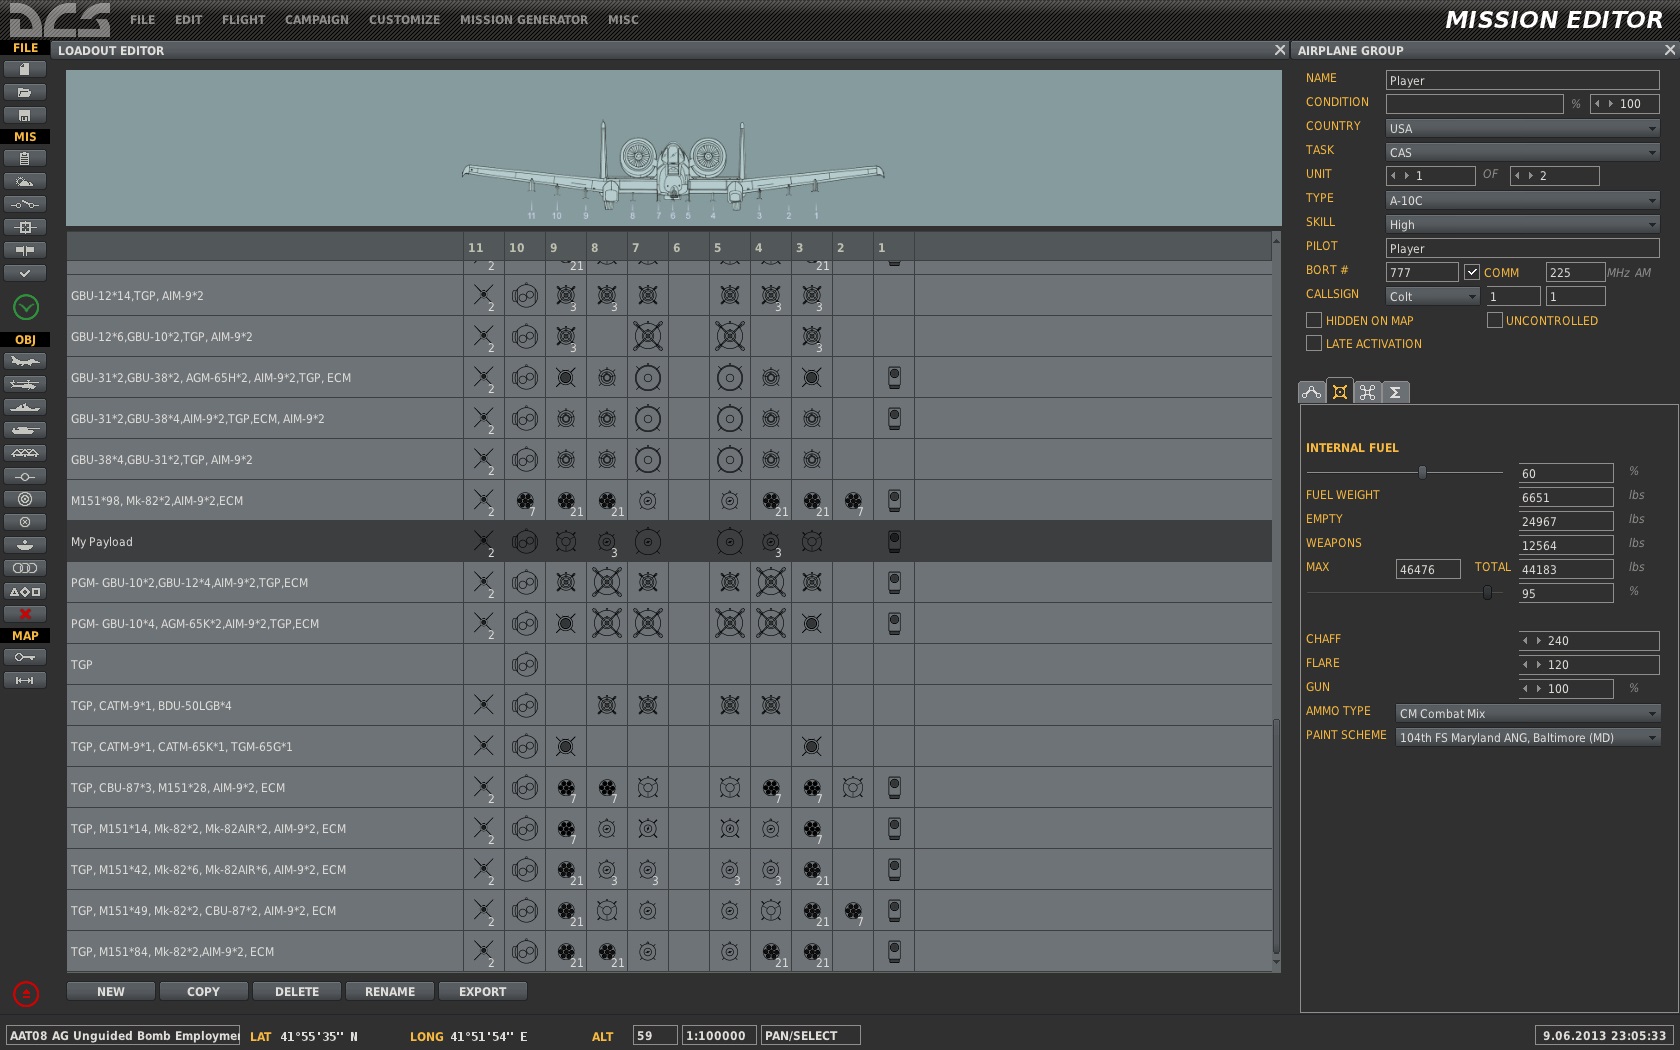Open the FILE menu
The width and height of the screenshot is (1680, 1050).
(142, 20)
